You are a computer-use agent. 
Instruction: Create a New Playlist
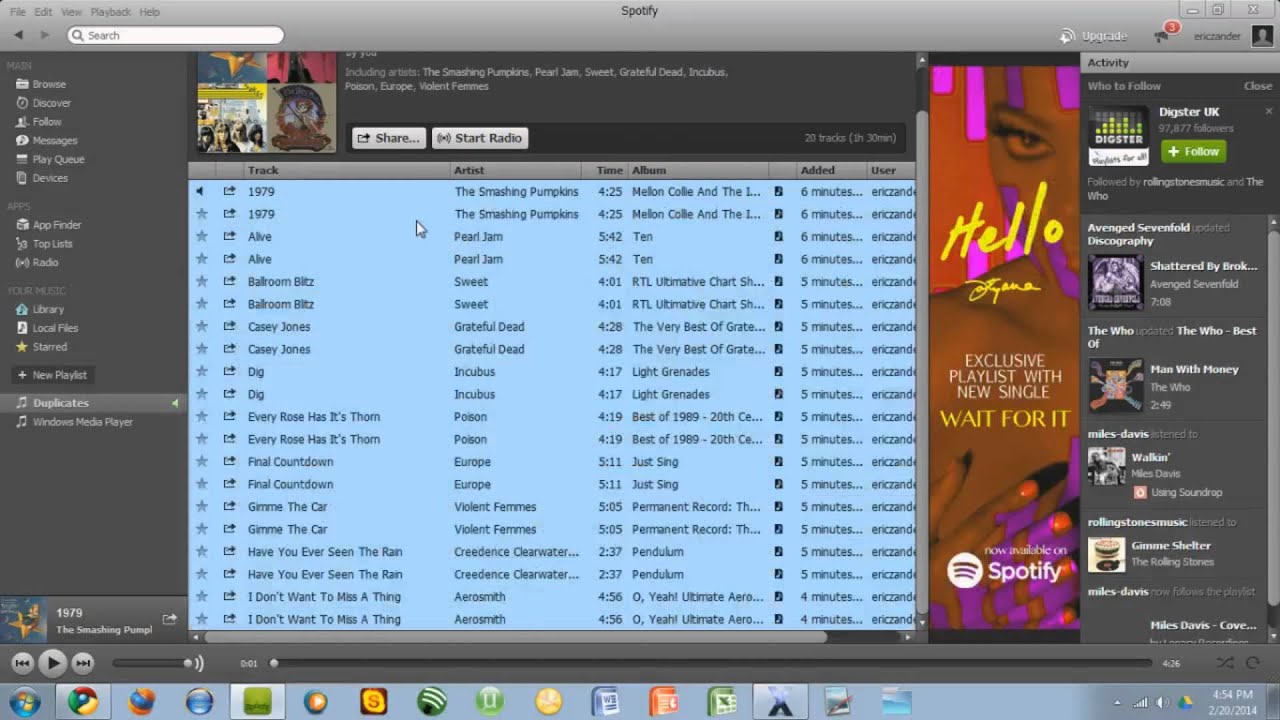(x=52, y=375)
